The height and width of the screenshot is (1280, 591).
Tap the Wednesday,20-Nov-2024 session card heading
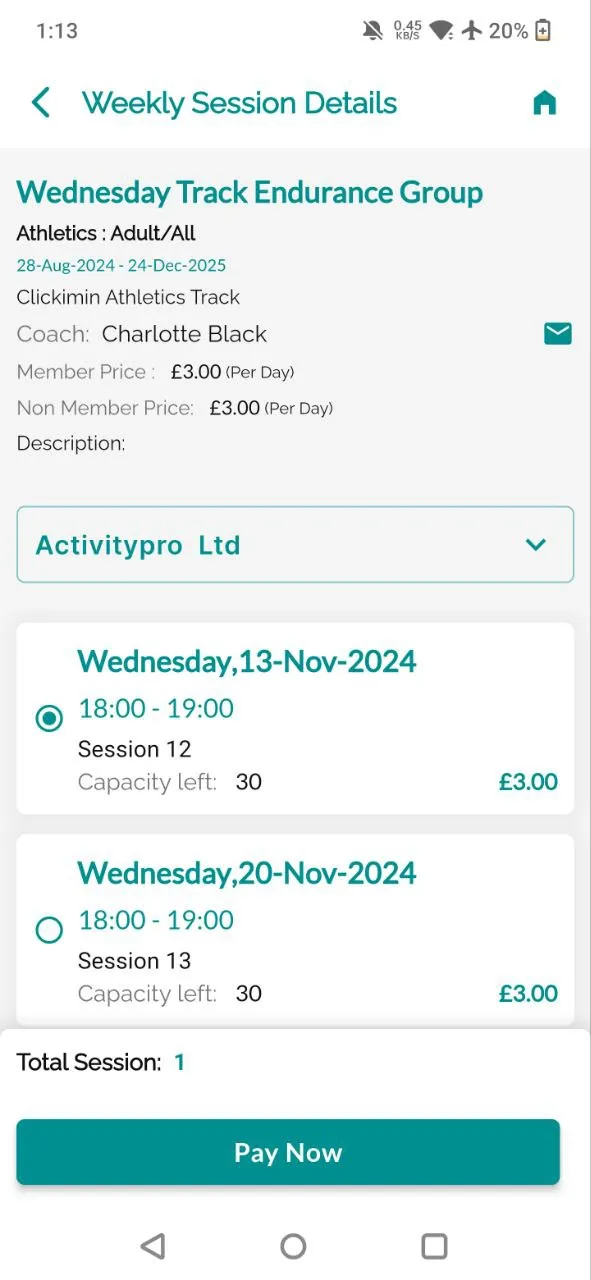pyautogui.click(x=247, y=874)
